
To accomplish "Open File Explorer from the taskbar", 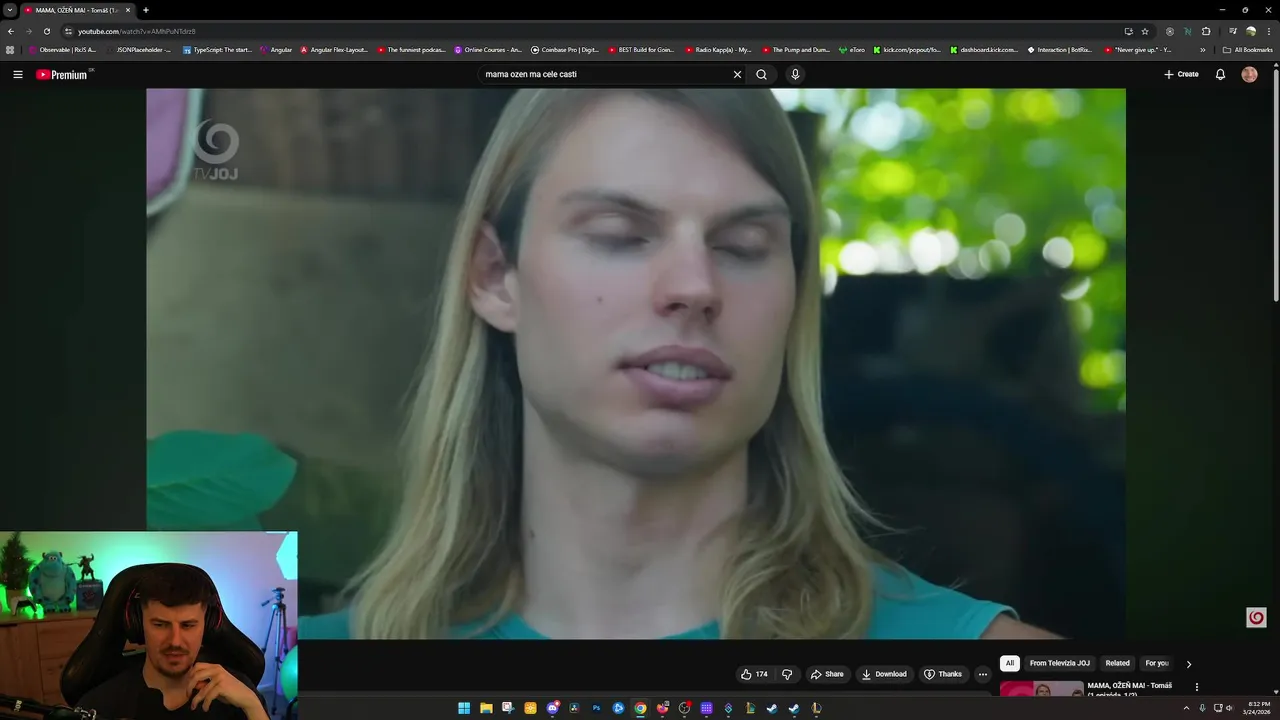I will pyautogui.click(x=486, y=708).
